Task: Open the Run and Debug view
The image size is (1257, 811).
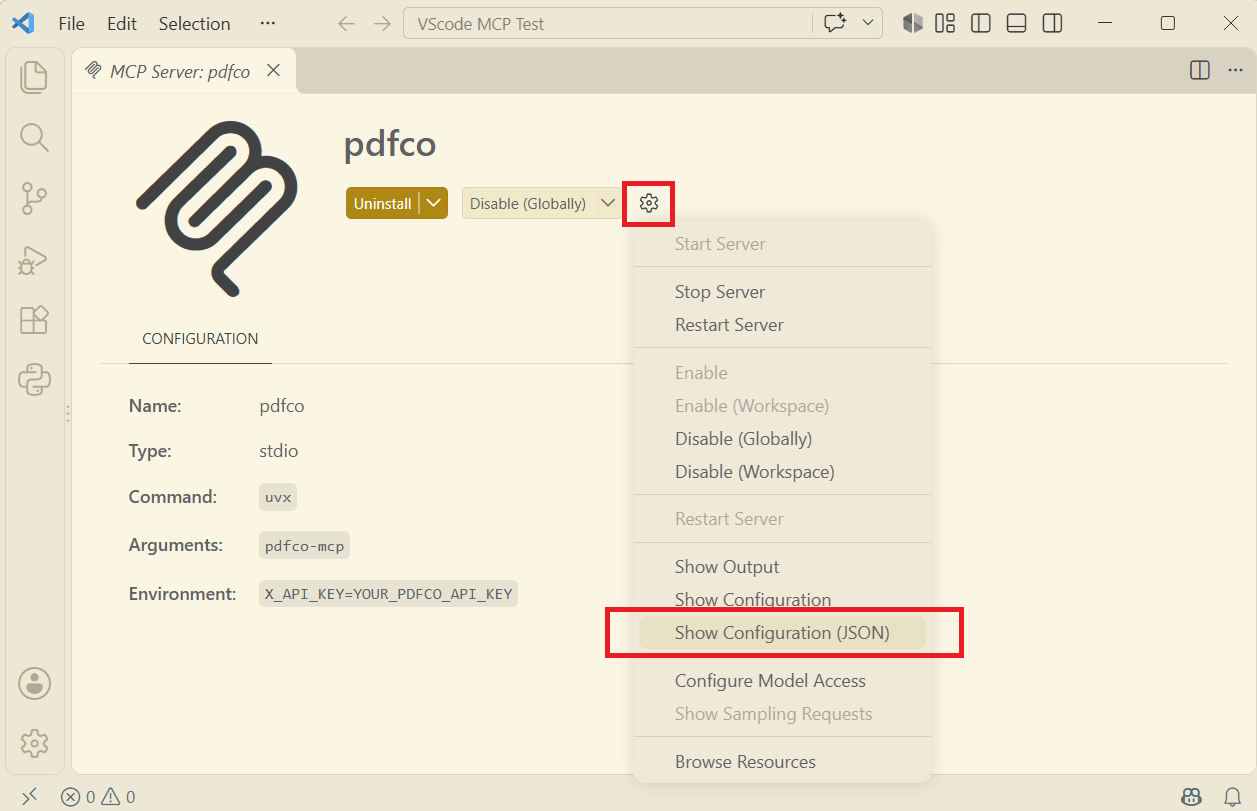Action: coord(34,260)
